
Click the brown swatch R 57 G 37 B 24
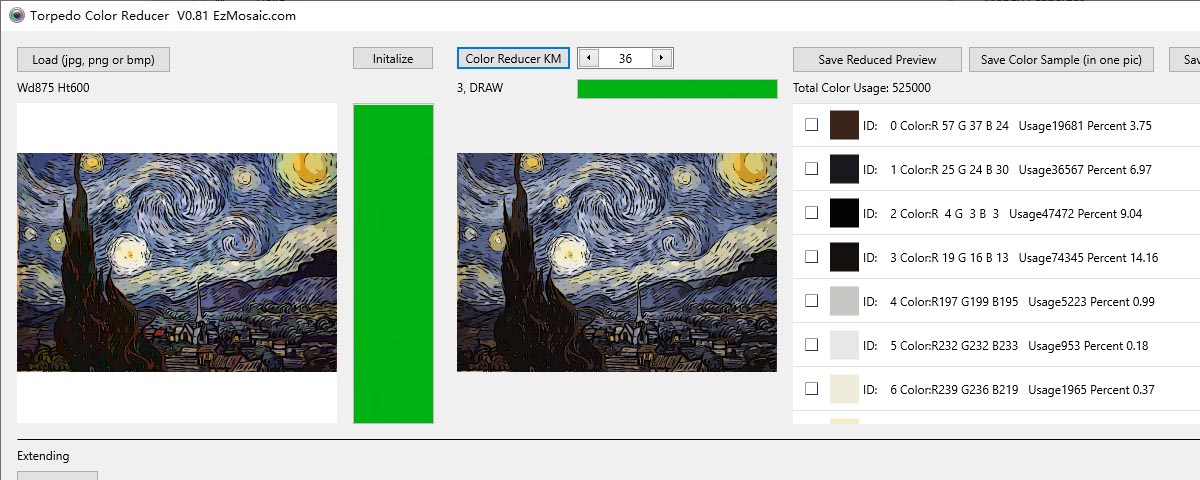844,125
